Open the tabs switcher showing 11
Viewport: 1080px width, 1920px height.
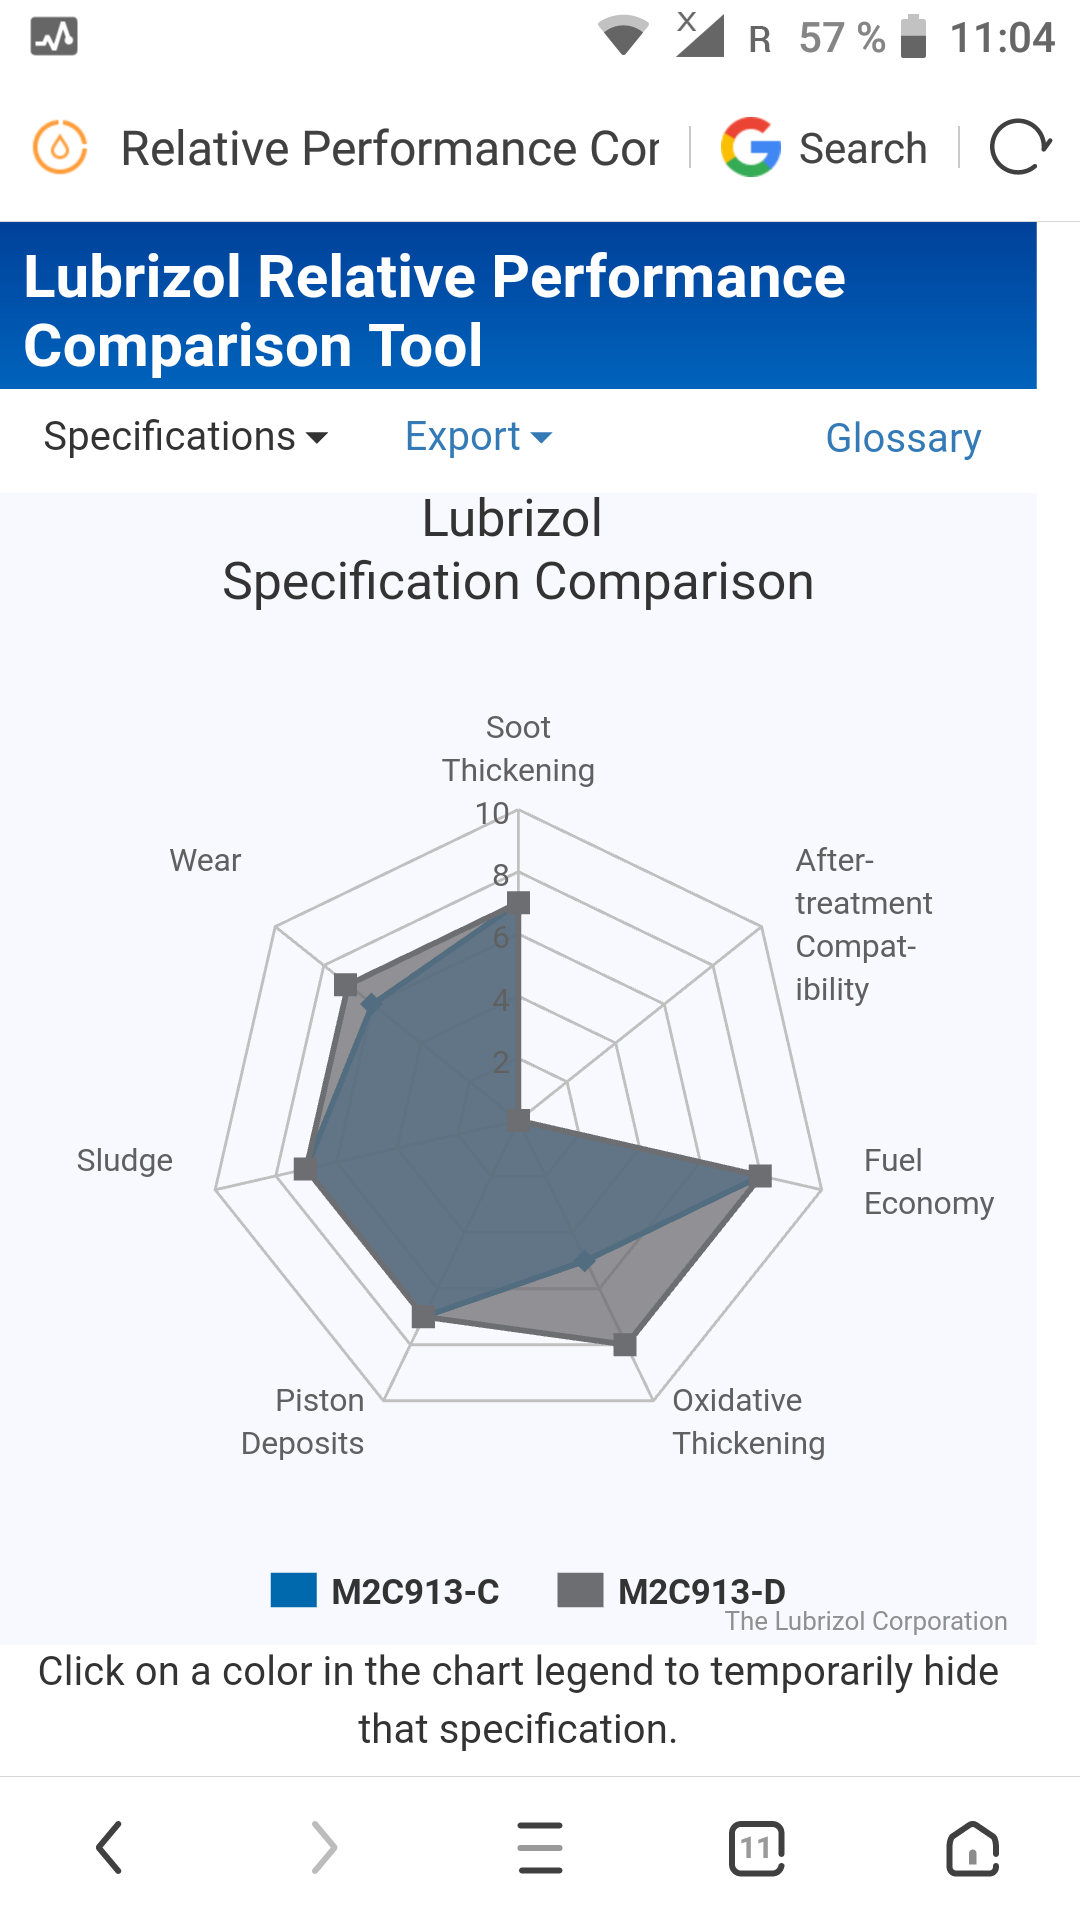tap(756, 1847)
